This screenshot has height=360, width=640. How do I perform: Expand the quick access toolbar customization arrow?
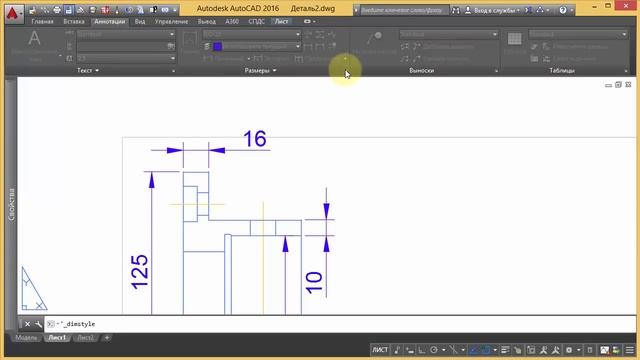175,10
